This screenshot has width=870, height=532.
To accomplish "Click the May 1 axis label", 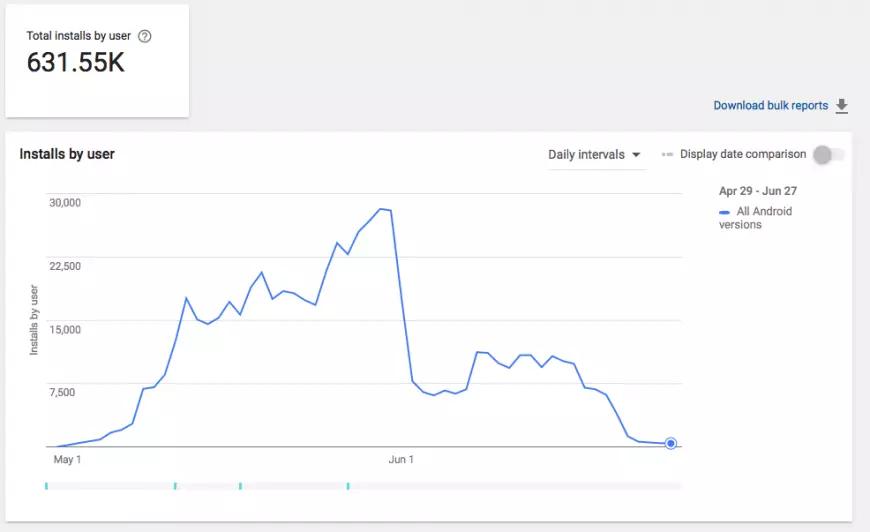I will point(67,460).
